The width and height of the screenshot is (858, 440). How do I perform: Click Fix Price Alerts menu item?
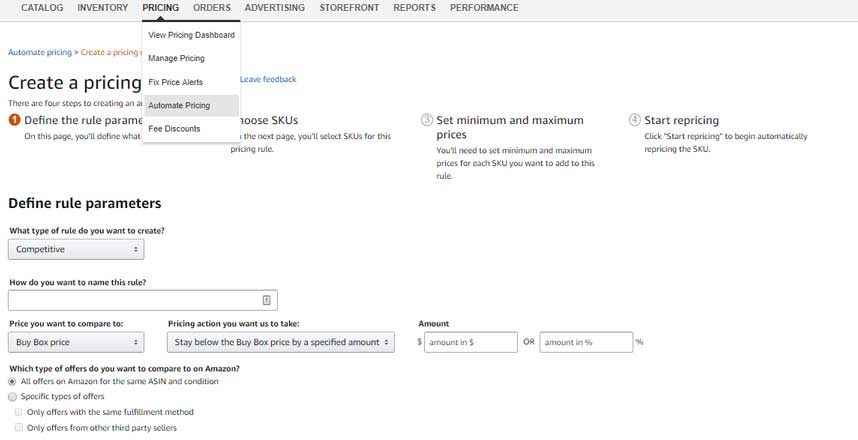(x=175, y=82)
